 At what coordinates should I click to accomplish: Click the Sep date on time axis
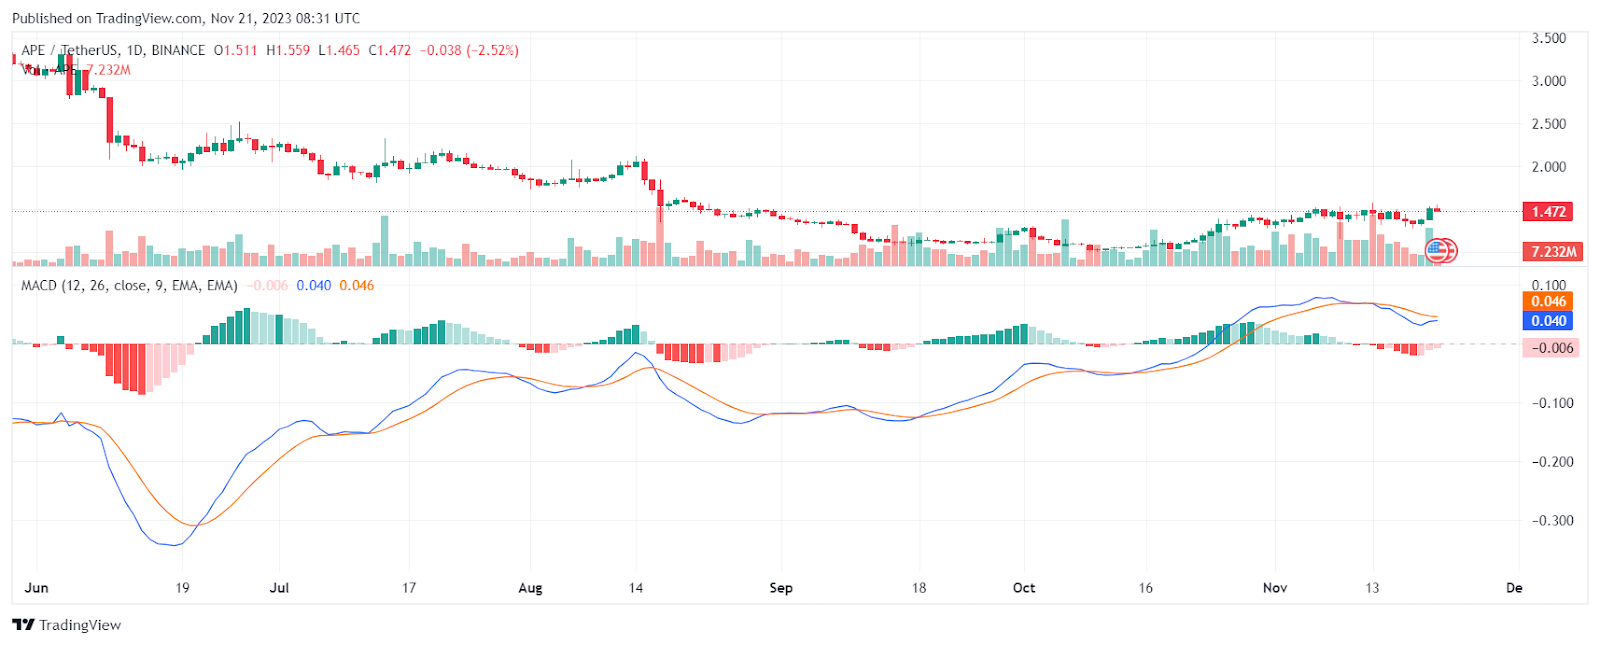(x=781, y=588)
